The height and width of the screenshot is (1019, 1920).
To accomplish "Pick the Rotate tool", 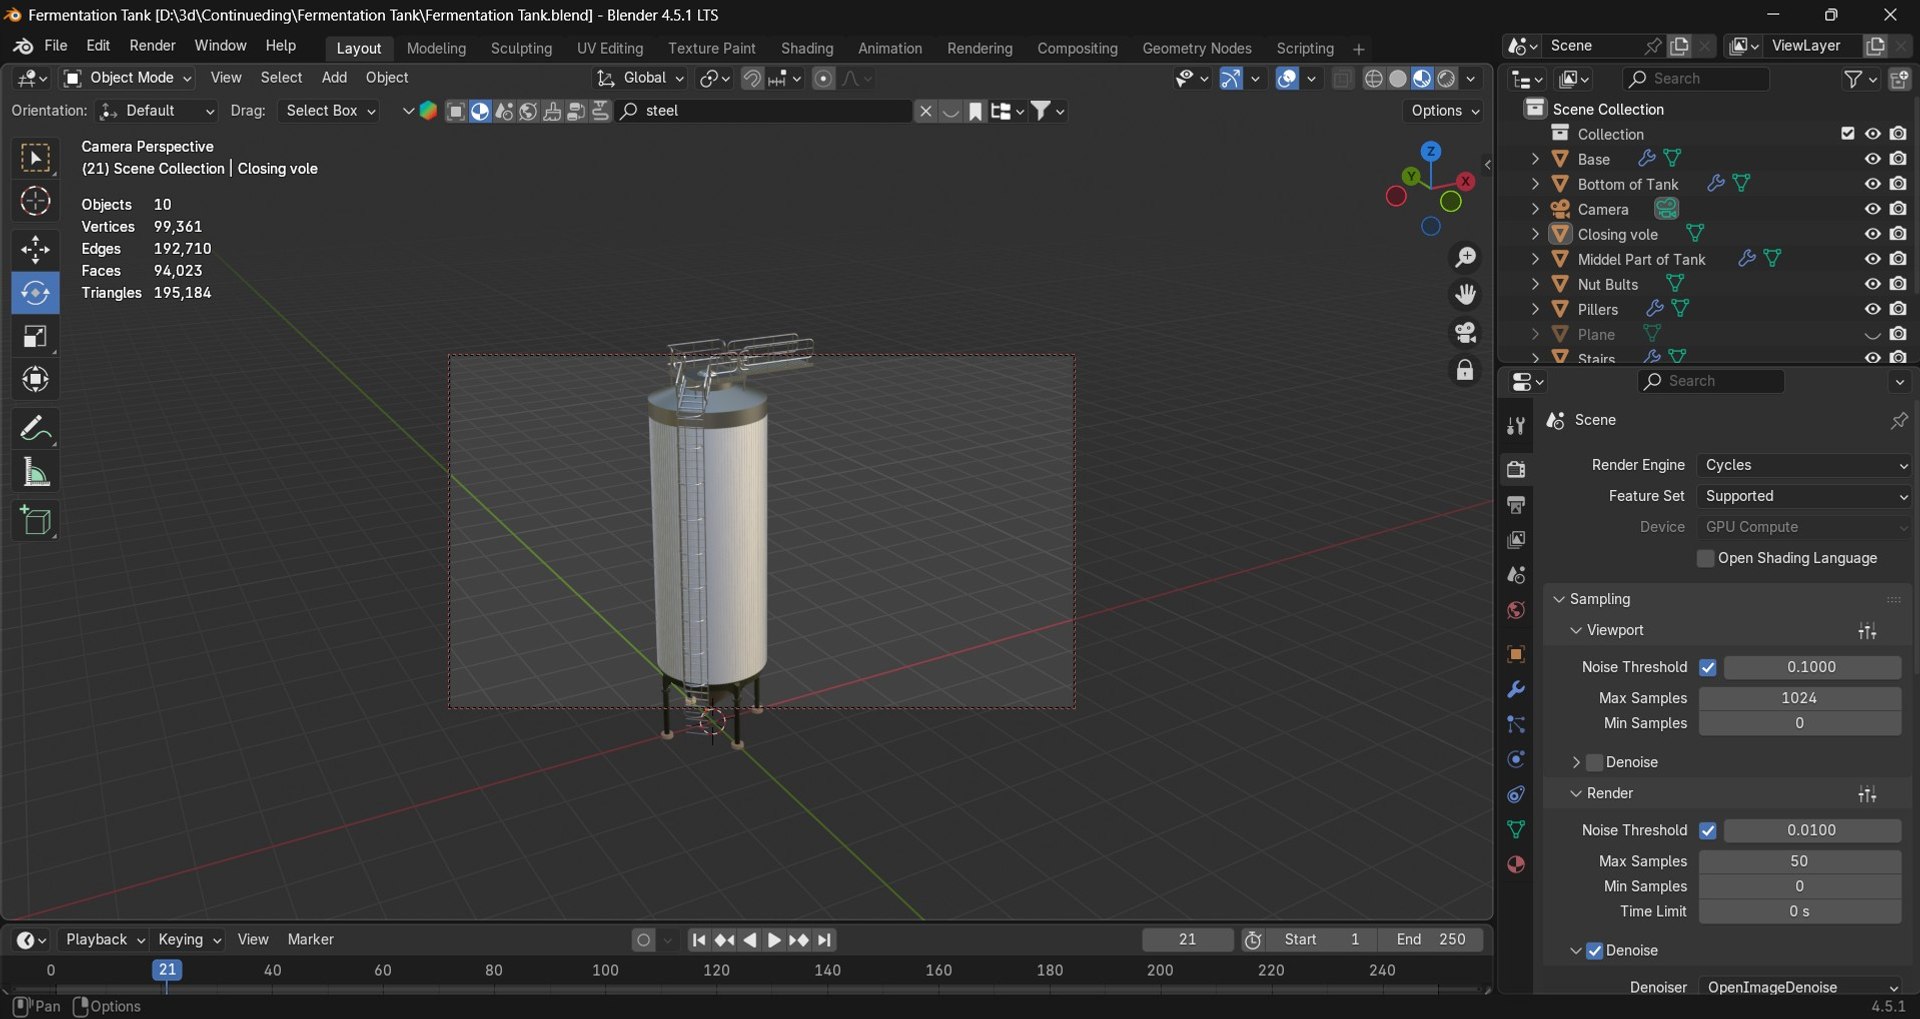I will pos(35,293).
